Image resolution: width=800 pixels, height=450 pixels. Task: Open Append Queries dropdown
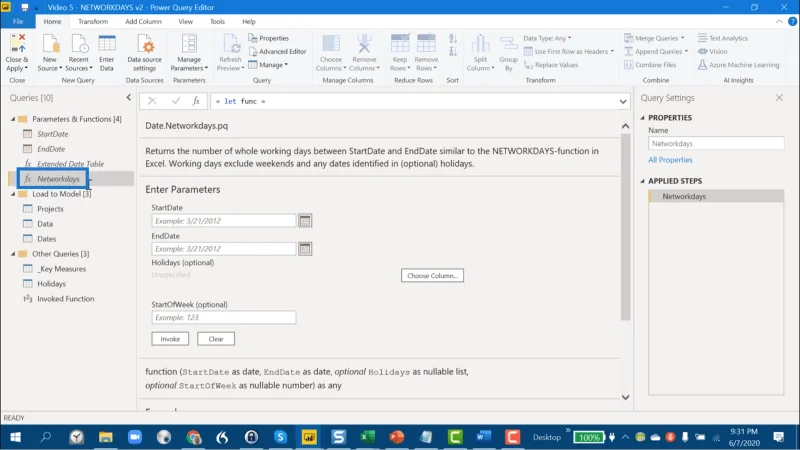(x=656, y=52)
